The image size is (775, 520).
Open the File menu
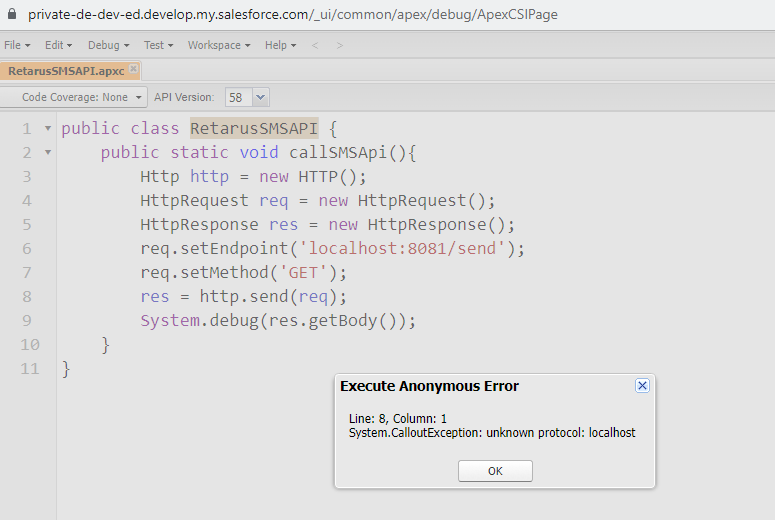point(16,45)
